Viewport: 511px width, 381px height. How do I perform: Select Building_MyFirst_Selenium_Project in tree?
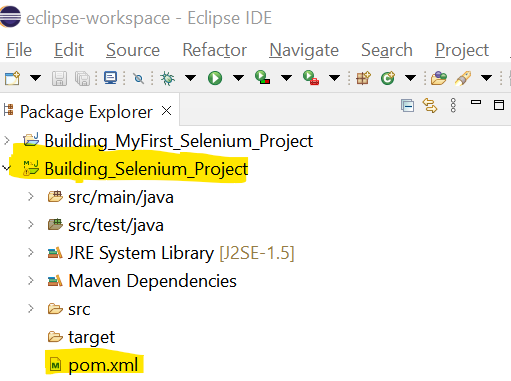tap(179, 141)
